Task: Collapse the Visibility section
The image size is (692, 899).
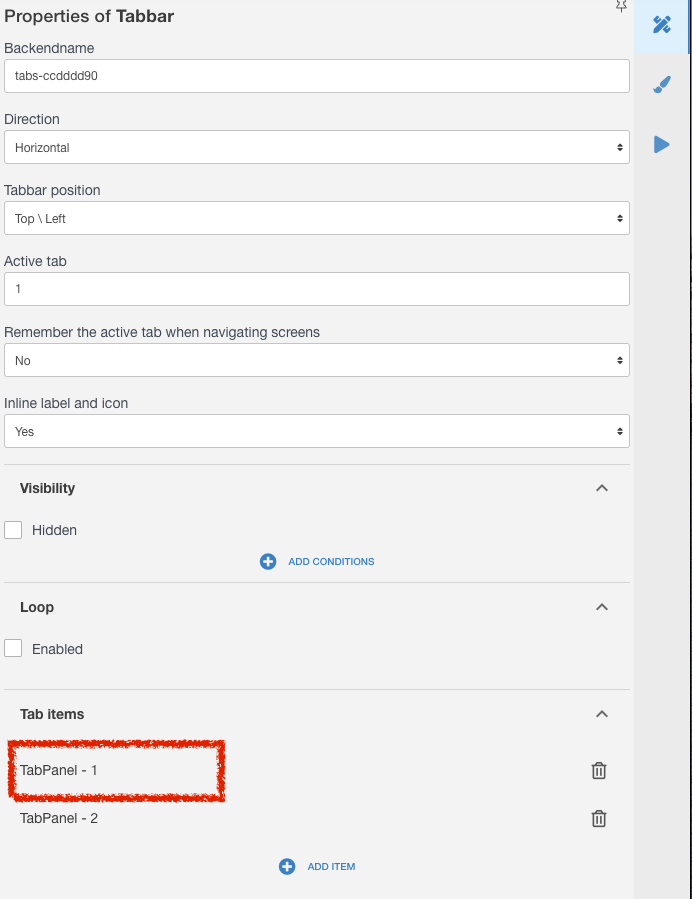Action: click(x=601, y=488)
